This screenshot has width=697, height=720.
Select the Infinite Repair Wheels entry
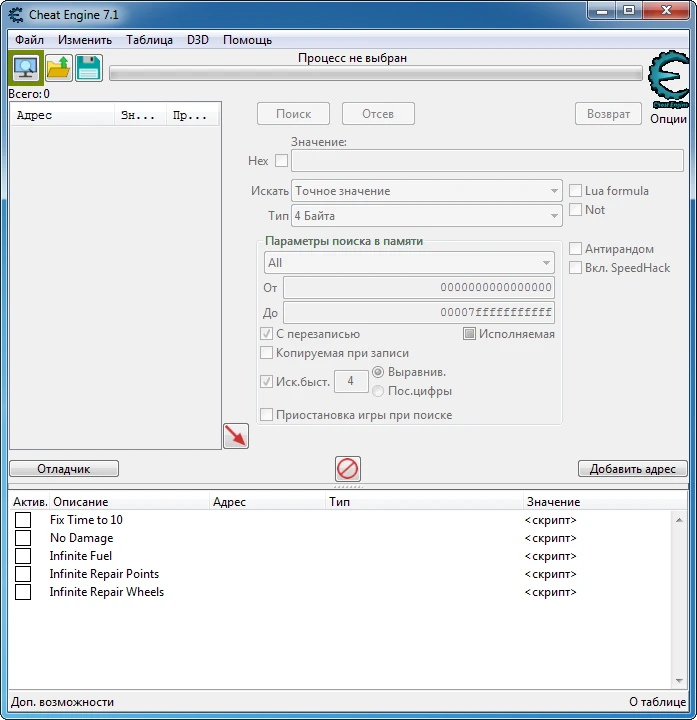pyautogui.click(x=107, y=592)
